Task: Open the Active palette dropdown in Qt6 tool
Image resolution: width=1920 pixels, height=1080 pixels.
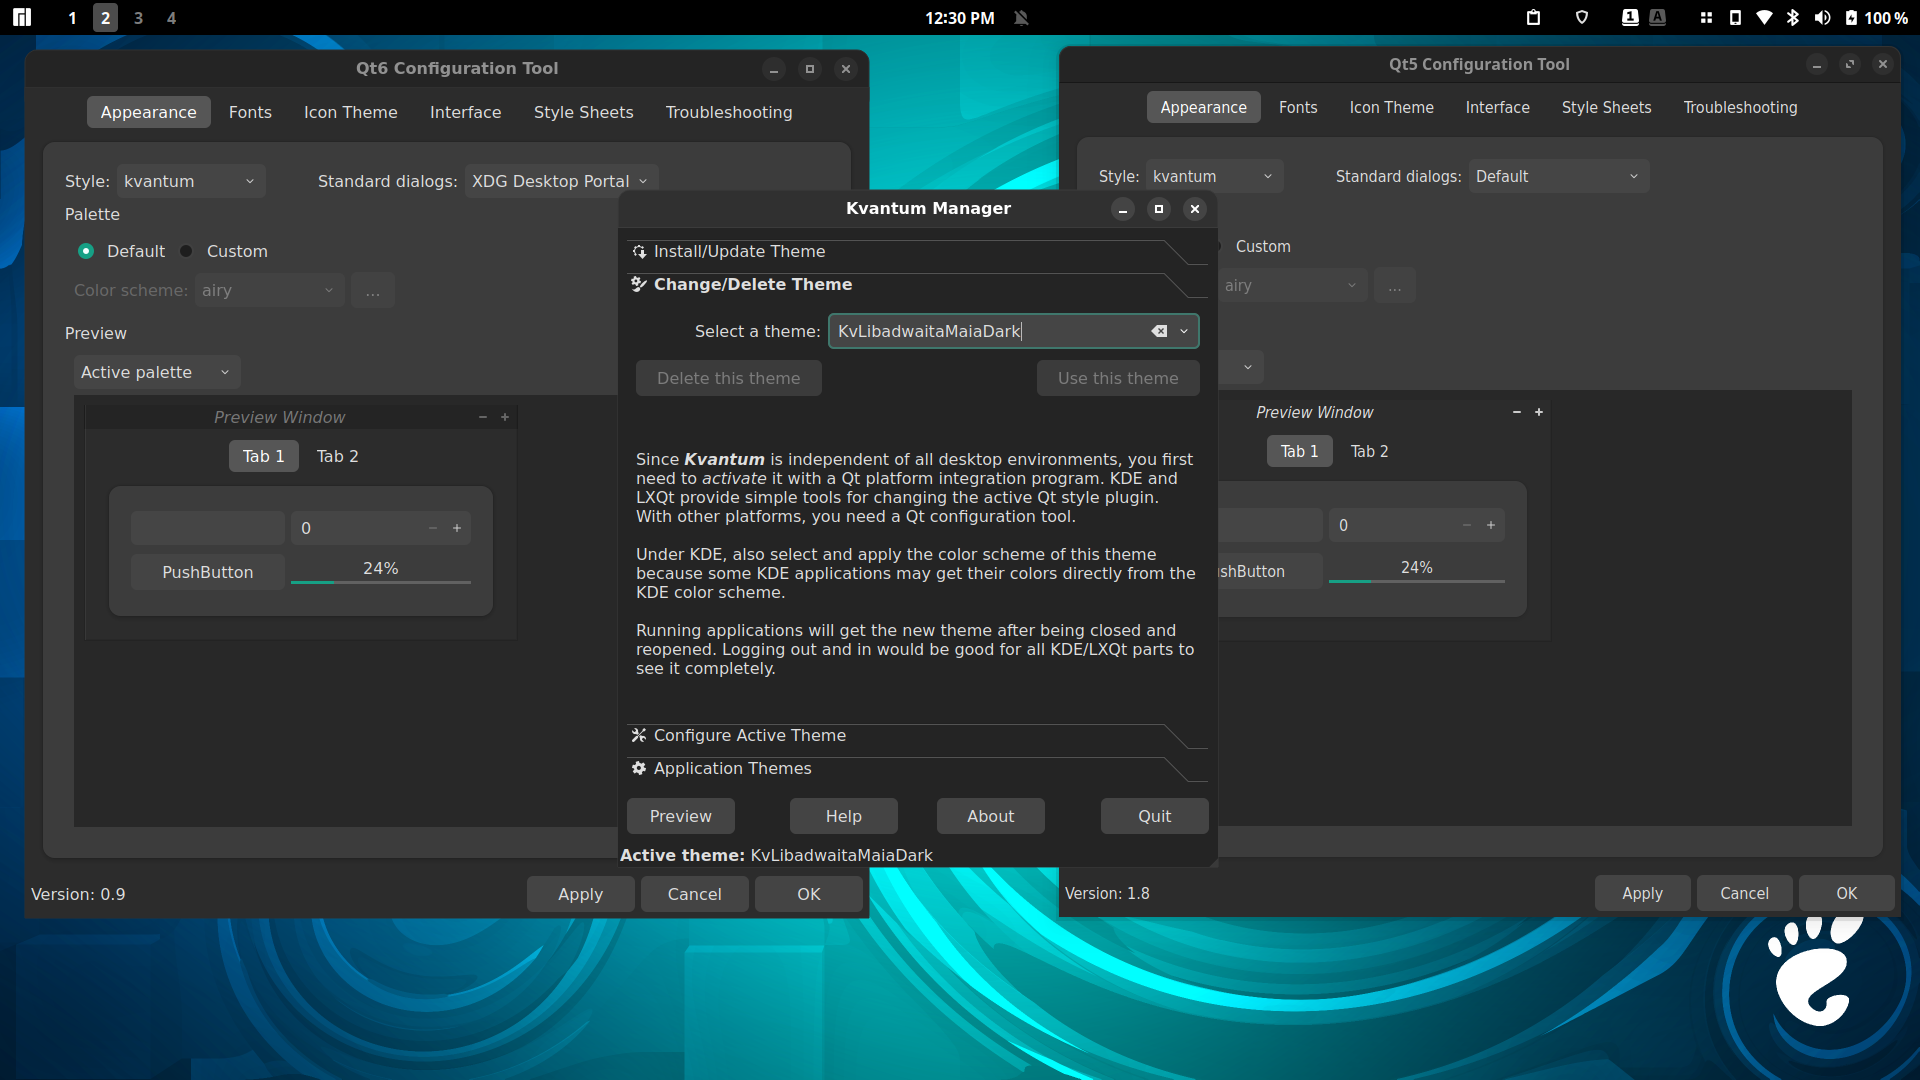Action: [157, 372]
